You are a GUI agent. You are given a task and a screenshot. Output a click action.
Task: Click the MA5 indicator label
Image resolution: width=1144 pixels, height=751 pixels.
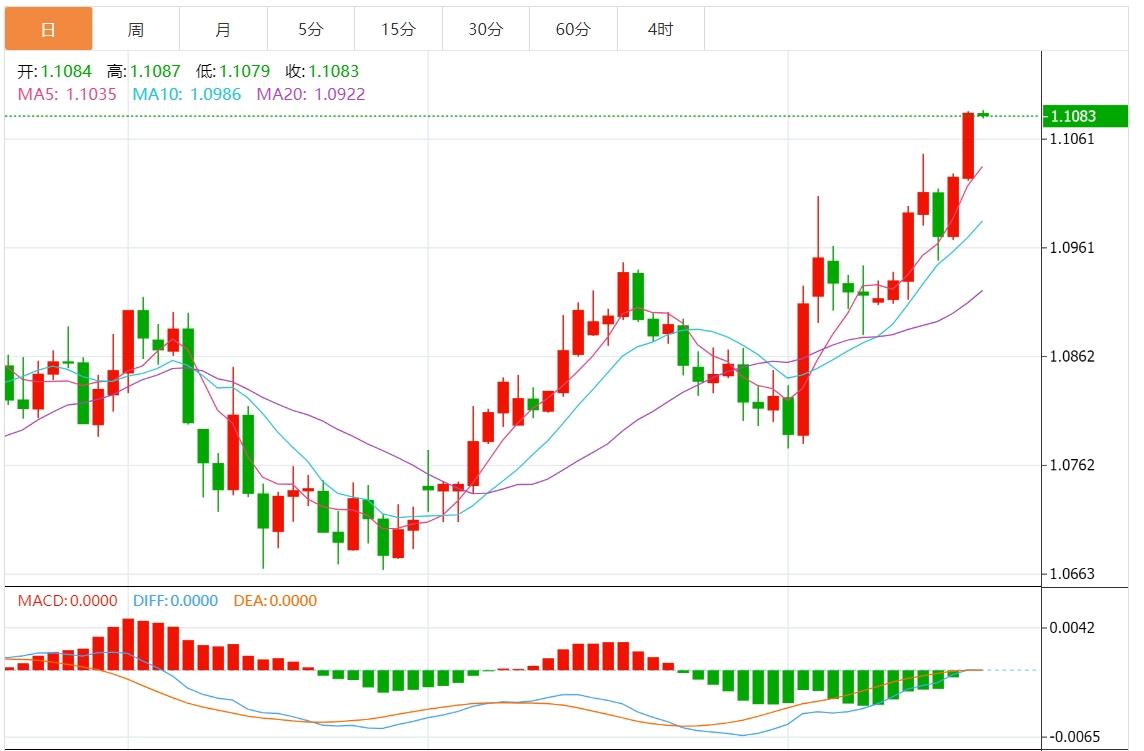67,94
